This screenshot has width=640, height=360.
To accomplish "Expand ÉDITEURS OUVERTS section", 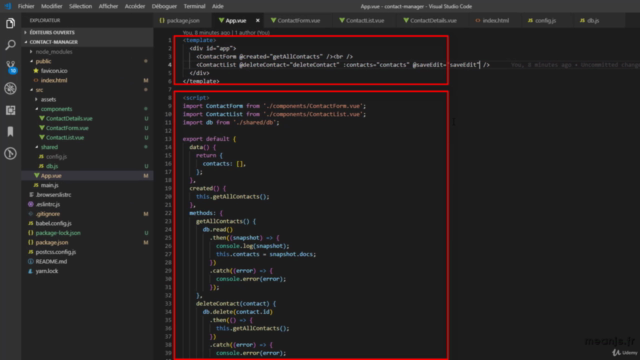I will pyautogui.click(x=87, y=32).
